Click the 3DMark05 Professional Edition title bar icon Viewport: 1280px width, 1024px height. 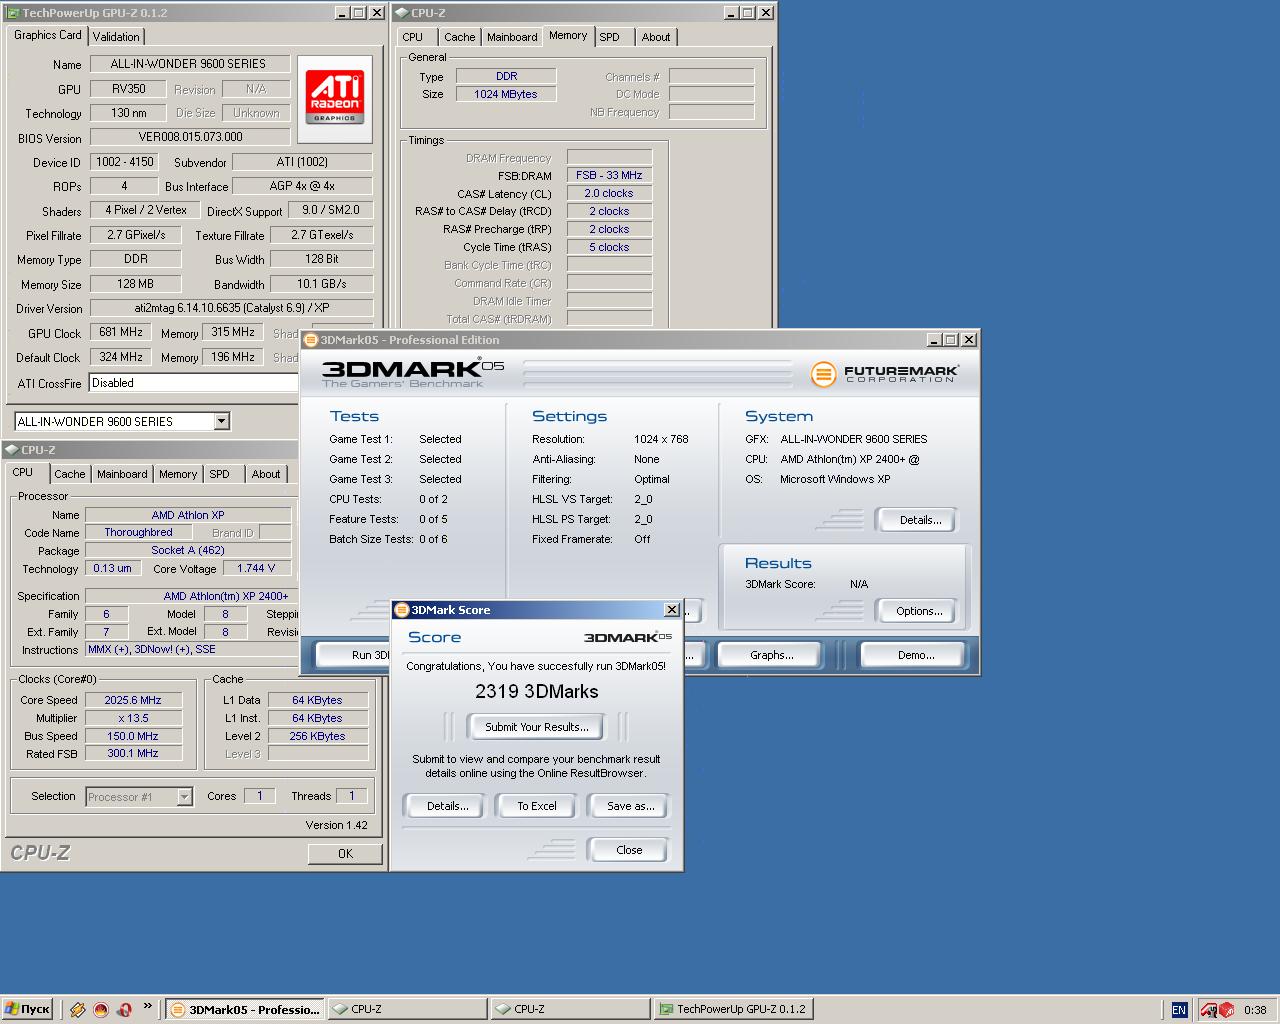310,340
